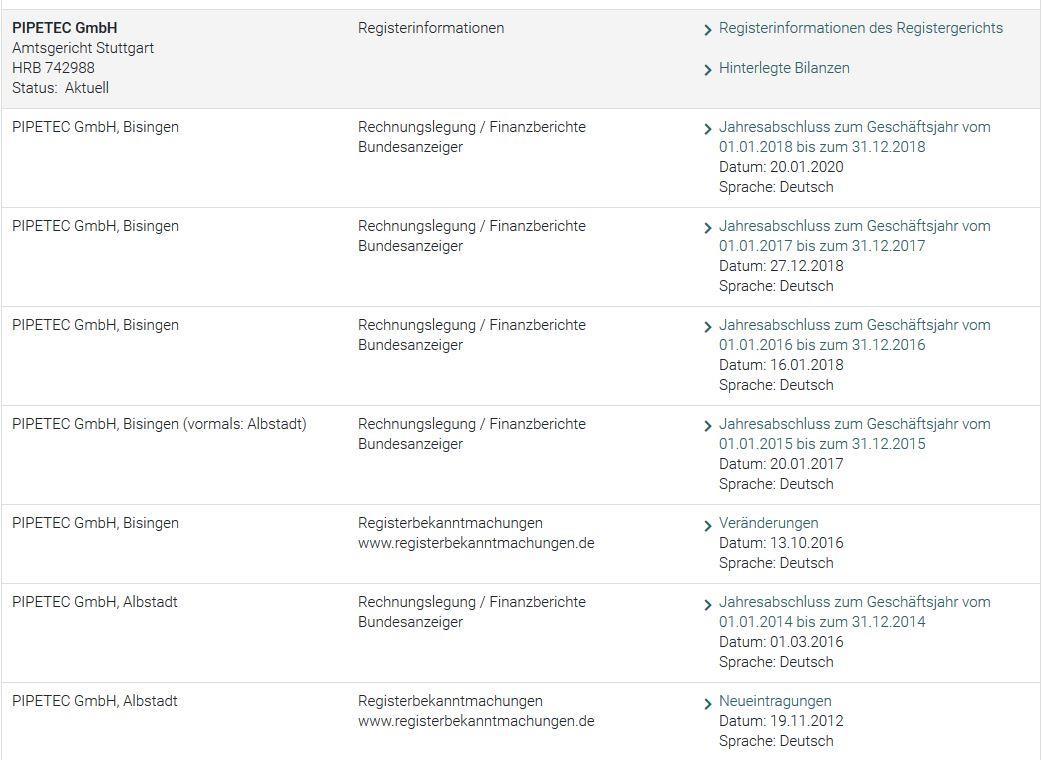Open Veränderungen announcement link

(768, 523)
